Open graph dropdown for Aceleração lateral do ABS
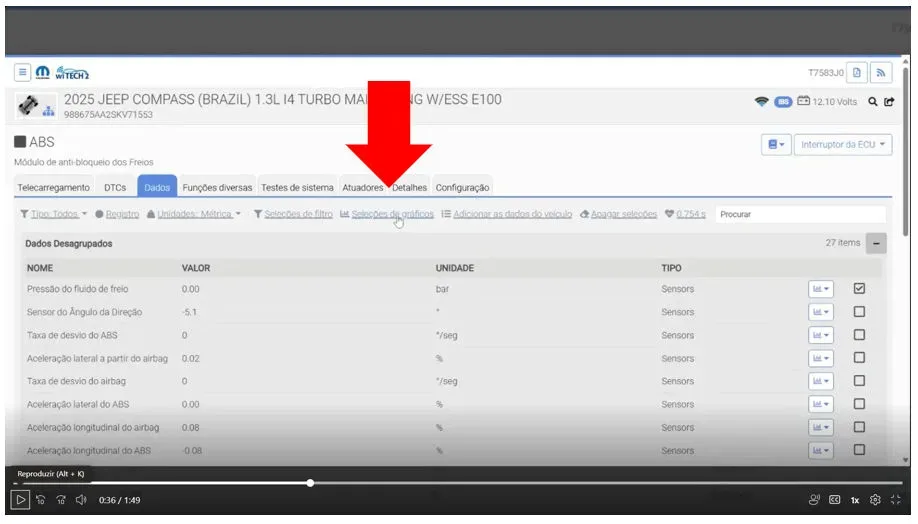The image size is (918, 524). tap(821, 404)
